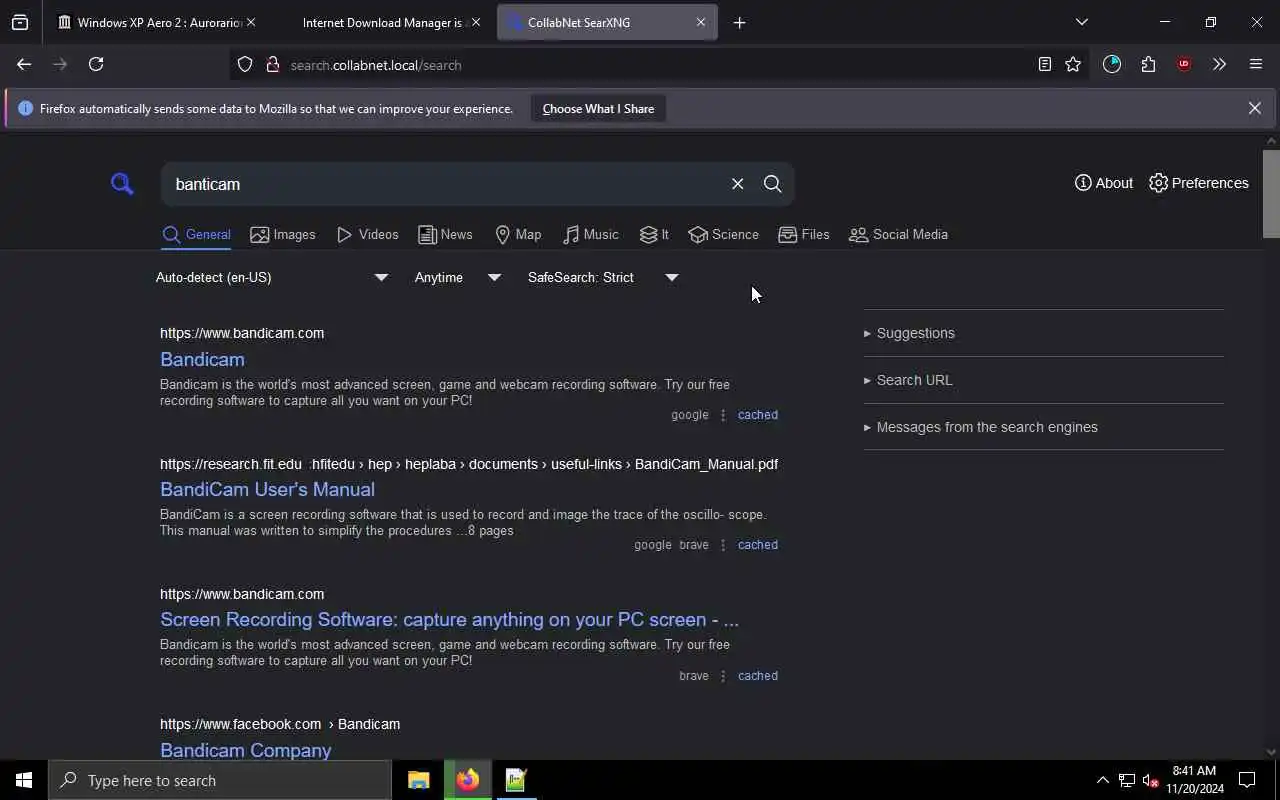Open cached version of Screen Recording Software result
Screen dimensions: 1280x800
click(x=757, y=676)
